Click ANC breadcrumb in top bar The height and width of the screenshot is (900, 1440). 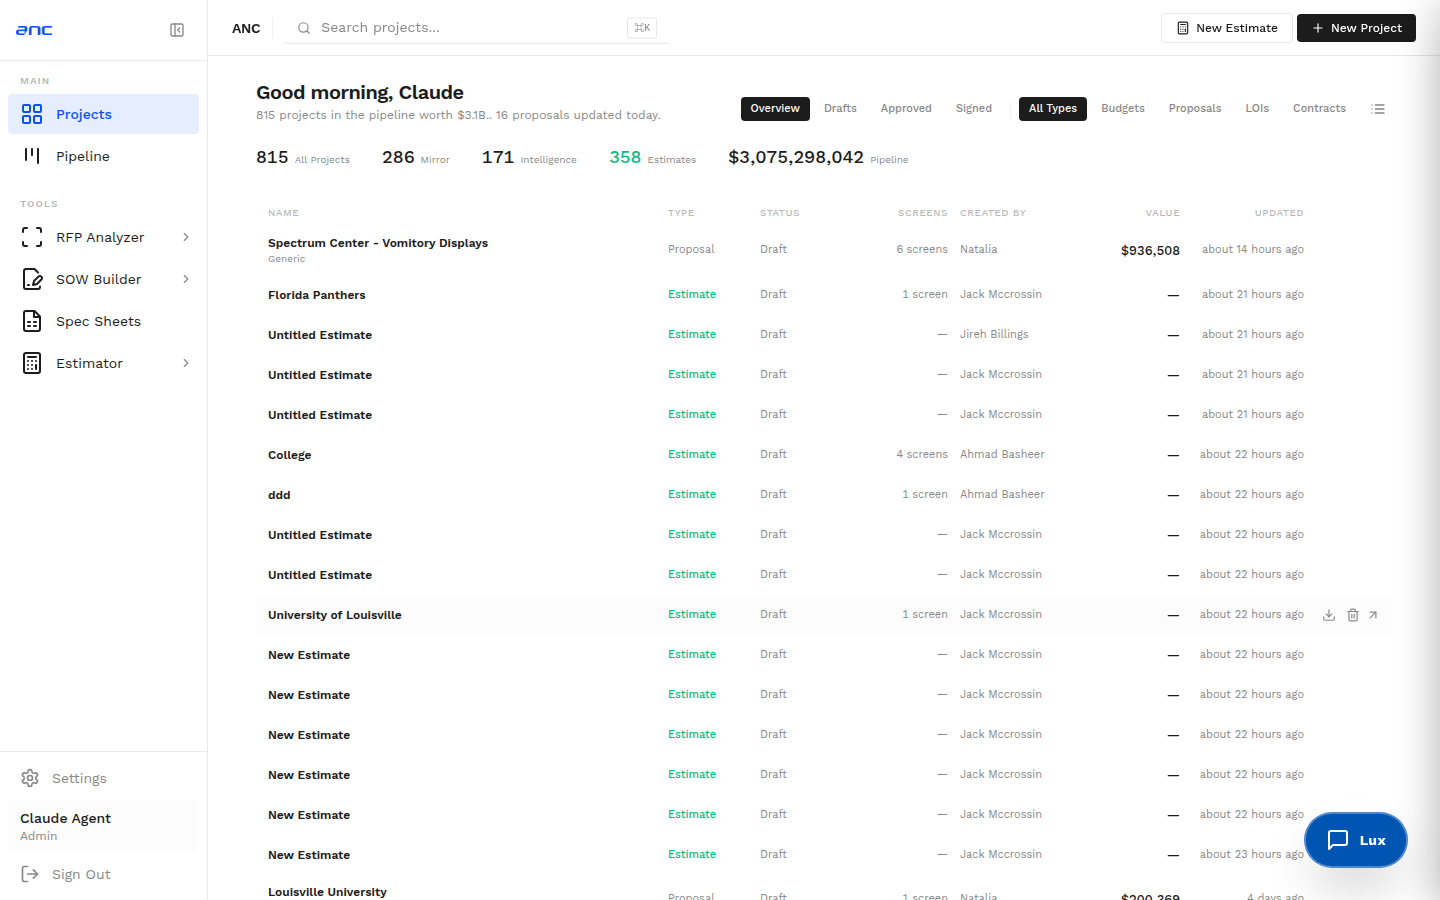pyautogui.click(x=246, y=28)
